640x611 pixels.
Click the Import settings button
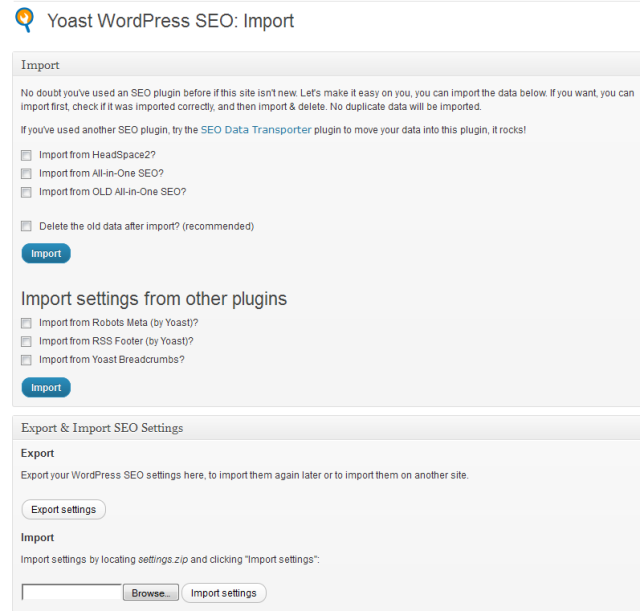[223, 593]
